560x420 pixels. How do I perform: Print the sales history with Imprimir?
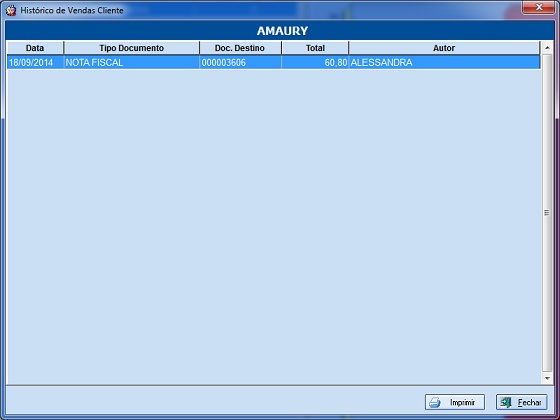[x=455, y=402]
